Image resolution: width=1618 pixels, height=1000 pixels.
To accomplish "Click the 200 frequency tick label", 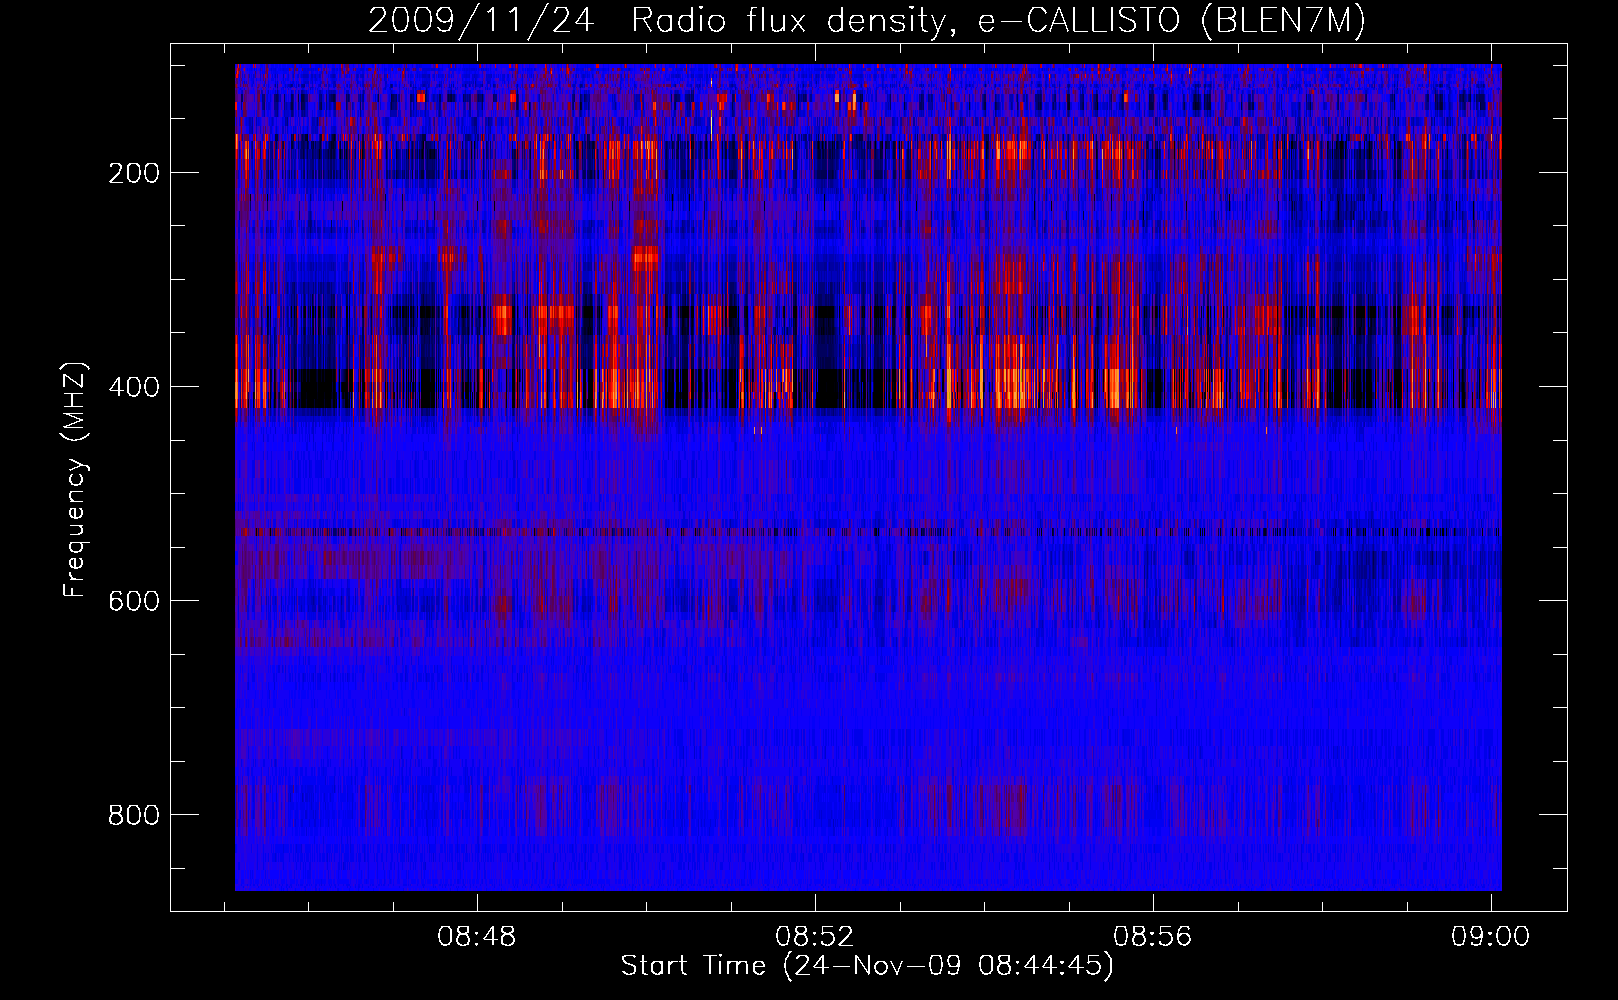I will pos(134,173).
